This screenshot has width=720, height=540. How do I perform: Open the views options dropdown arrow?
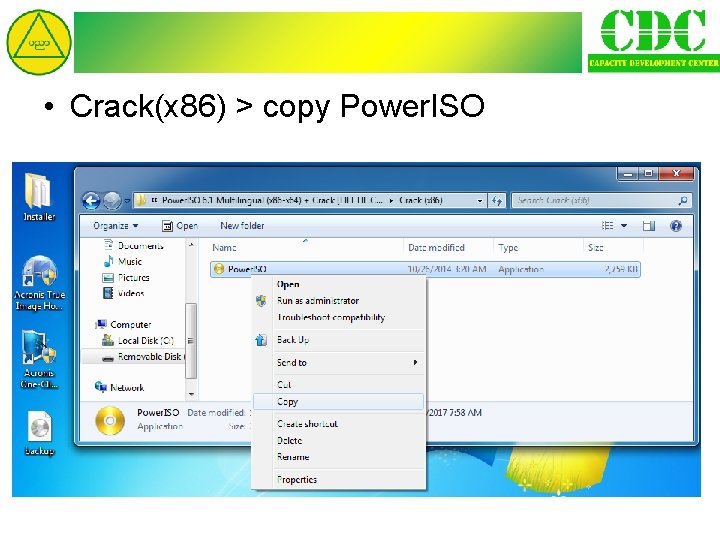tap(624, 225)
